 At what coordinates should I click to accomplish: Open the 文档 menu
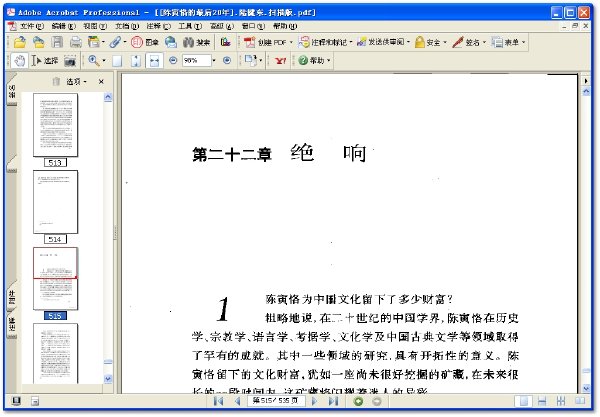coord(127,26)
